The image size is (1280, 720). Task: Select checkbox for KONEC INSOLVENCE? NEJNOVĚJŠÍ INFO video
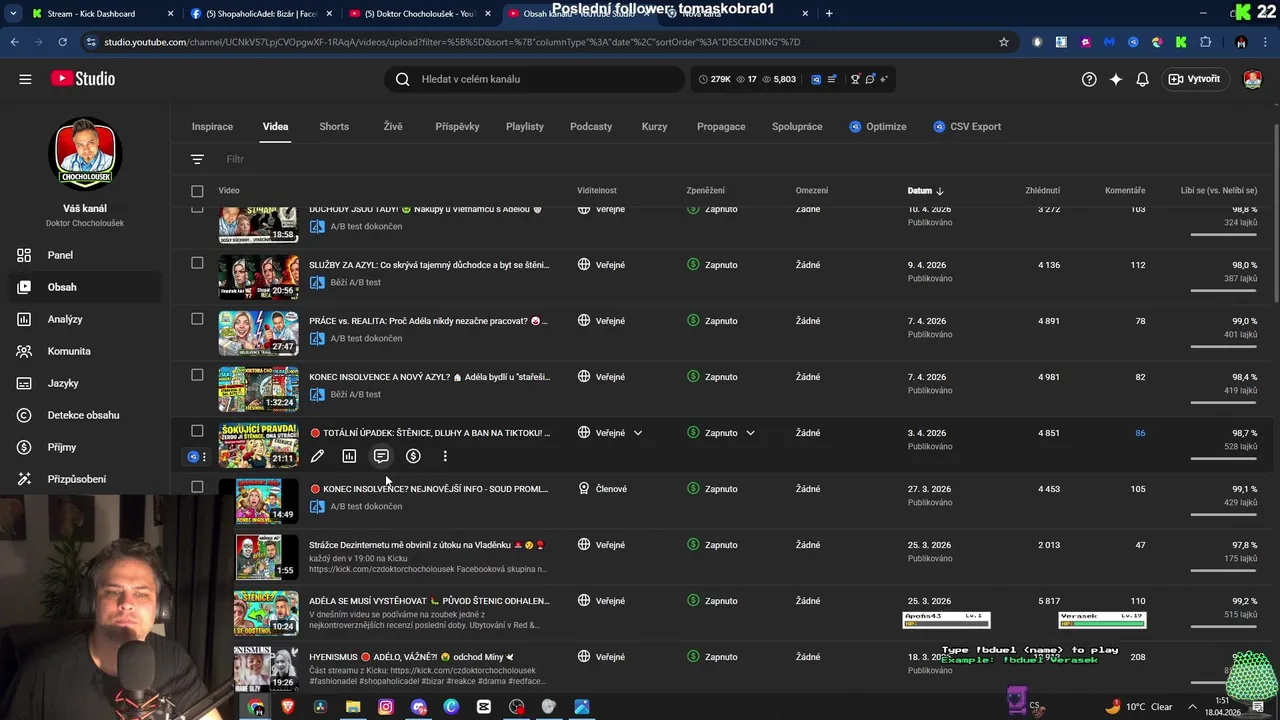pyautogui.click(x=197, y=487)
